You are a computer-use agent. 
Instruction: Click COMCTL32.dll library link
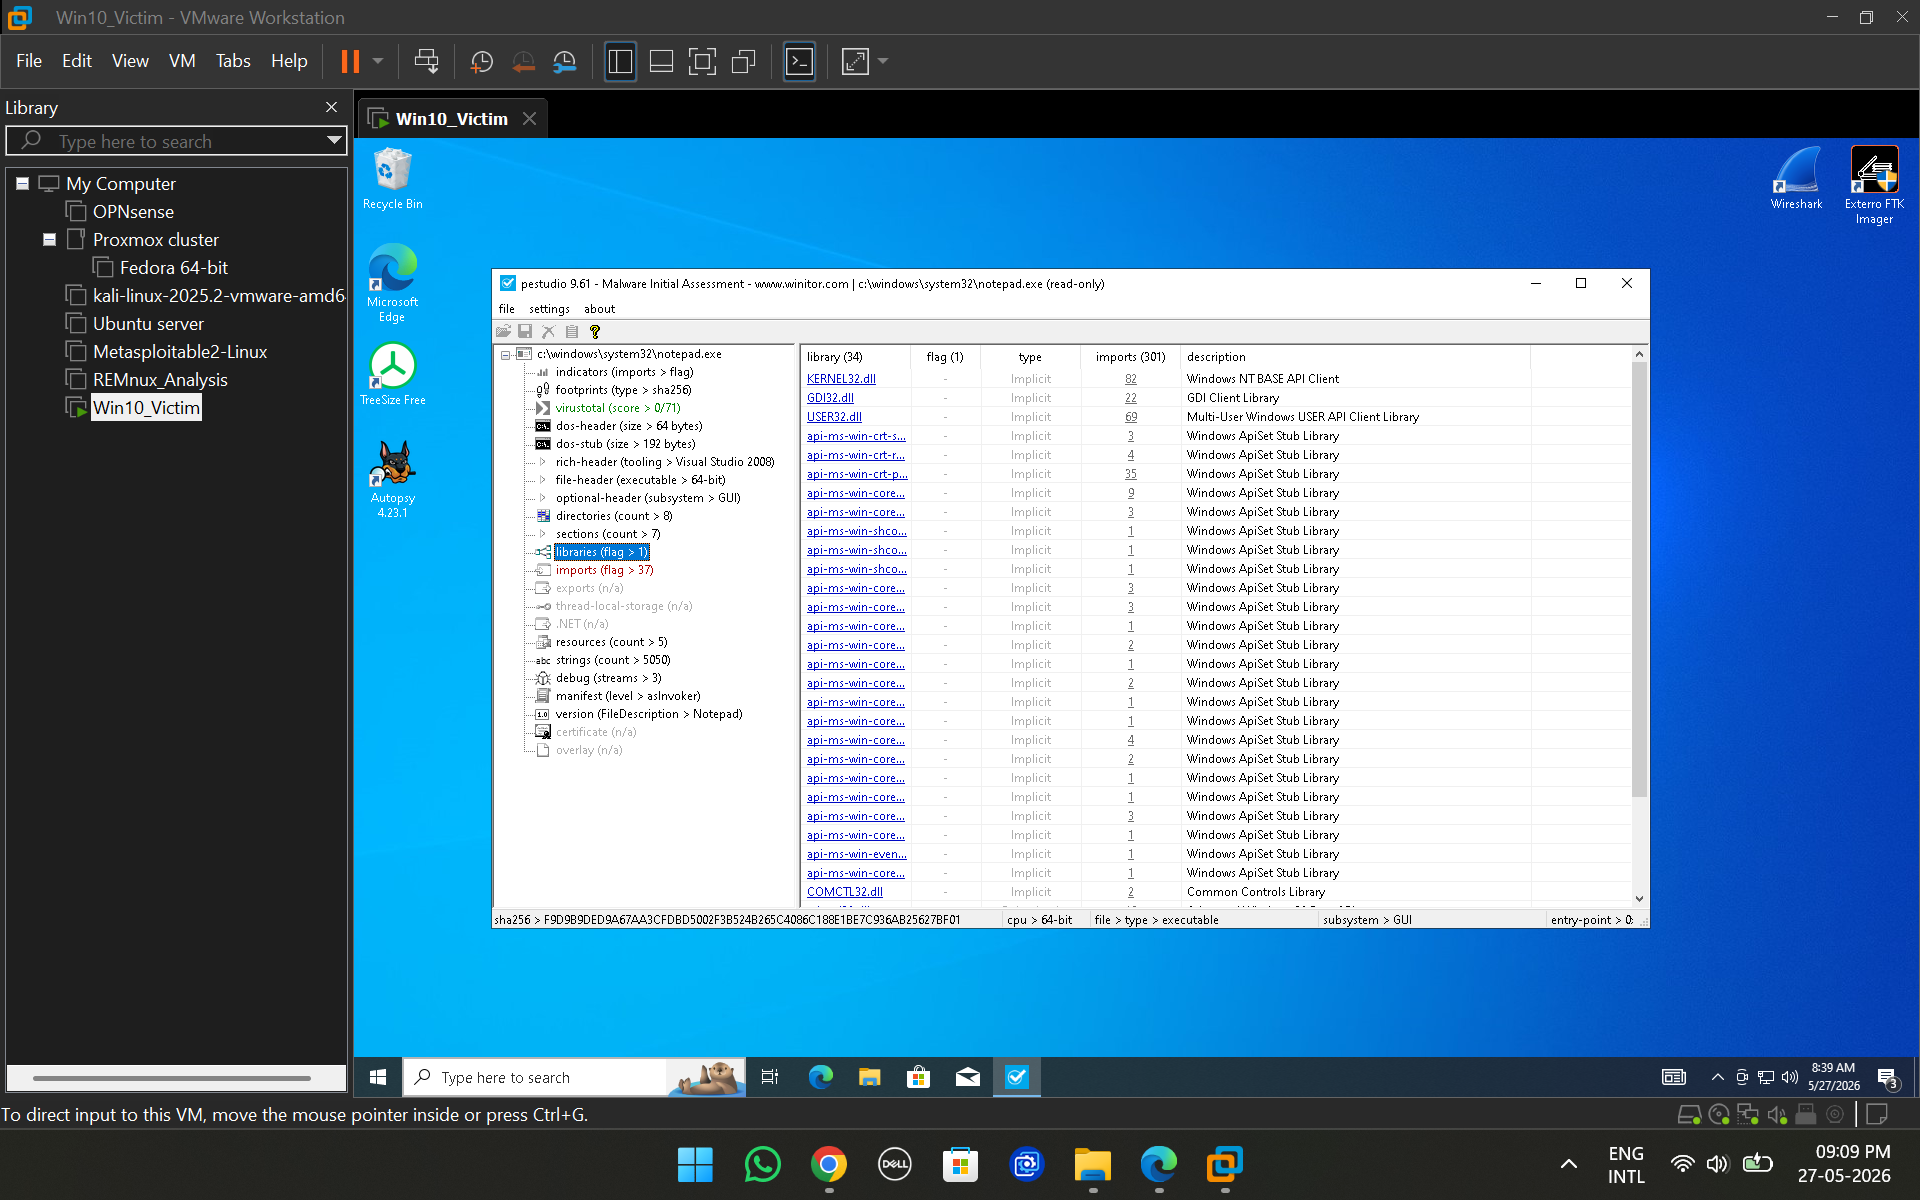[x=845, y=892]
